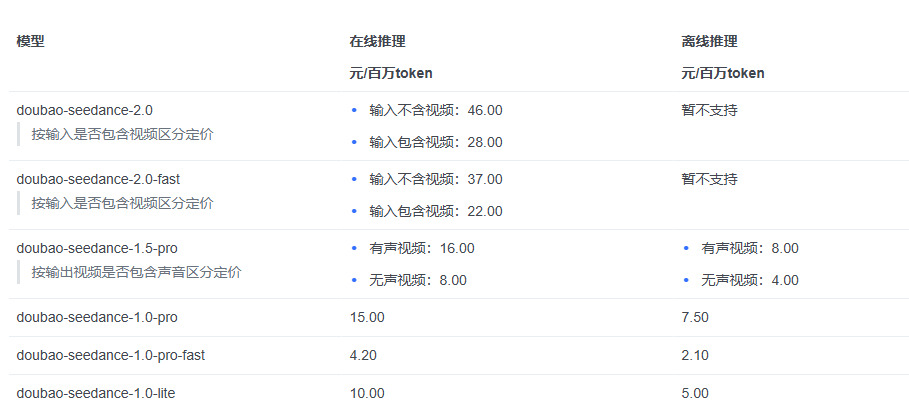Select 暂不支持 in doubao-seedance-2.0-fast row
Viewport: 909px width, 410px height.
710,179
